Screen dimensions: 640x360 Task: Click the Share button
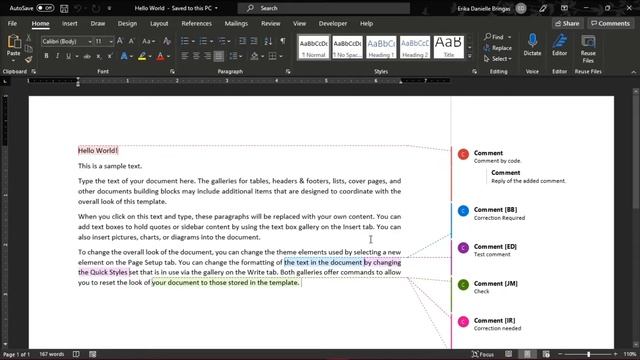567,23
